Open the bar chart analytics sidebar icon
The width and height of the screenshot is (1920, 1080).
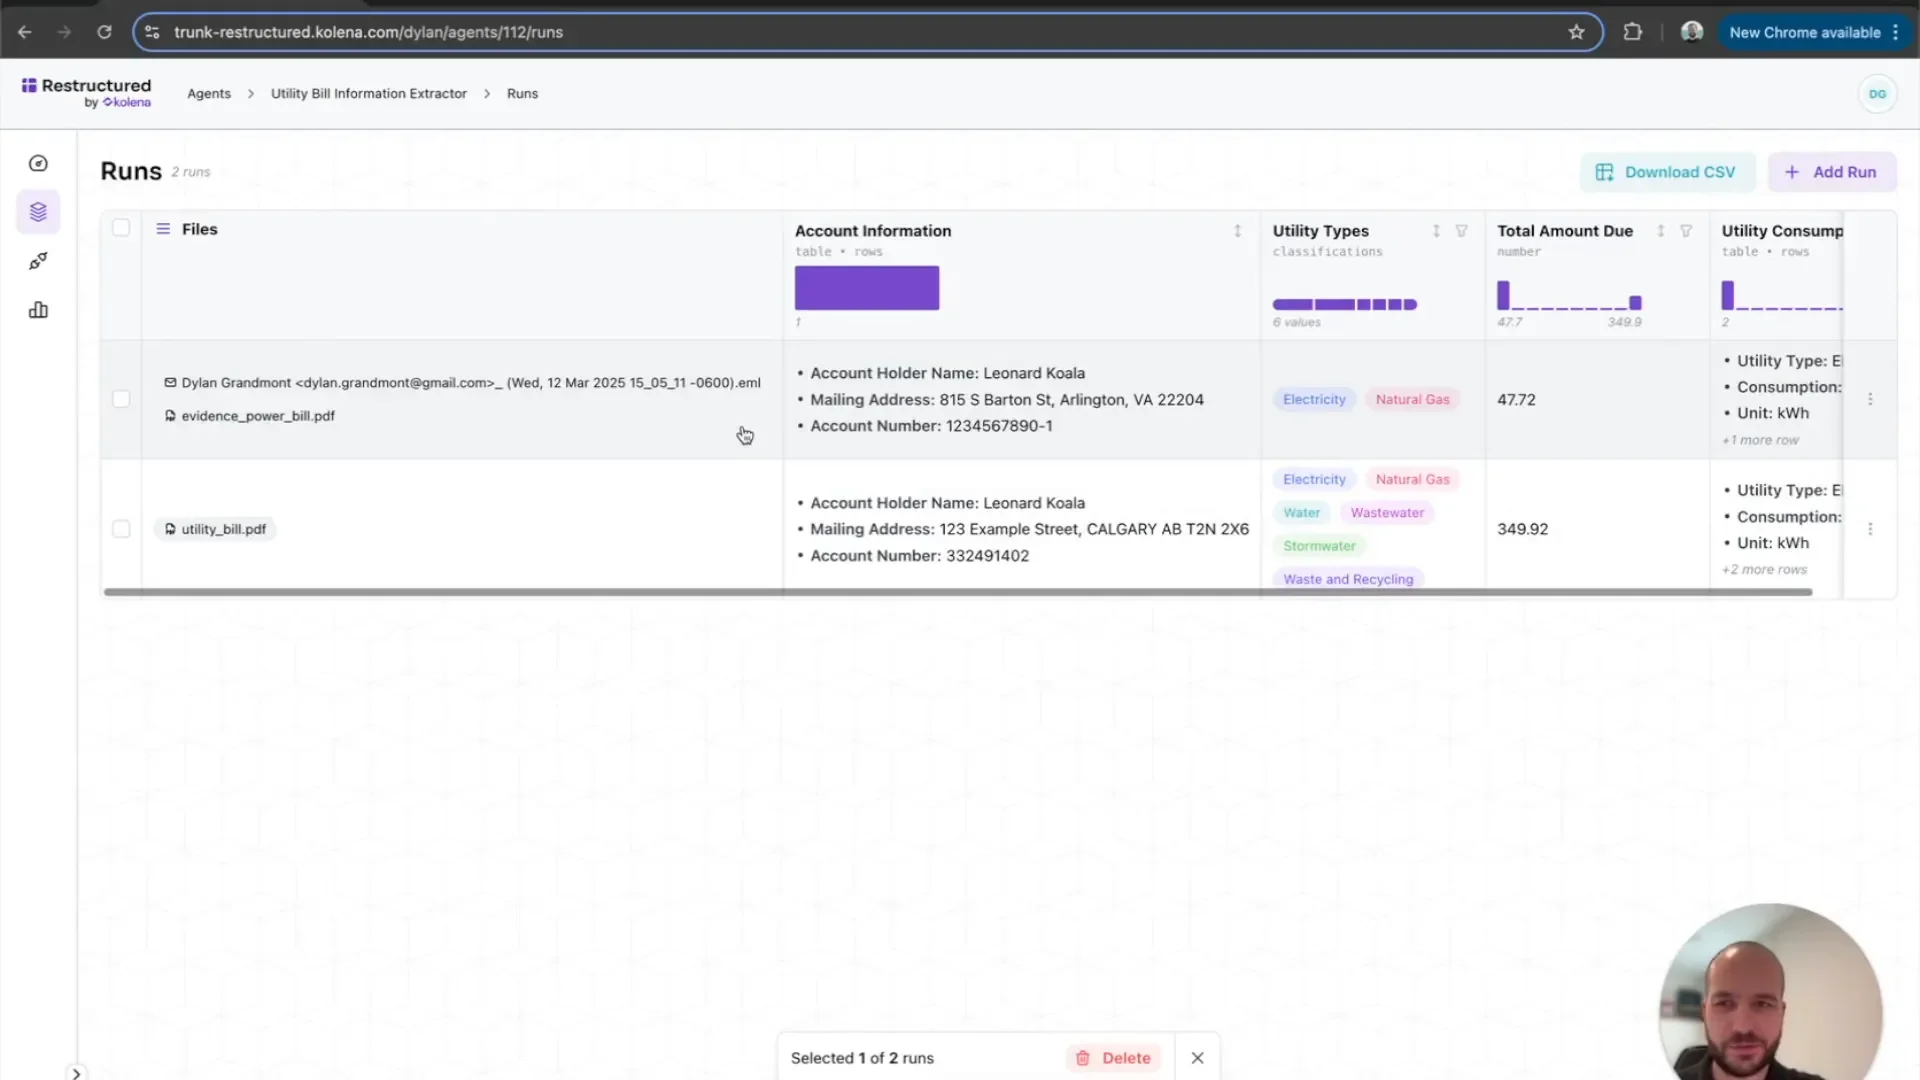pyautogui.click(x=38, y=310)
